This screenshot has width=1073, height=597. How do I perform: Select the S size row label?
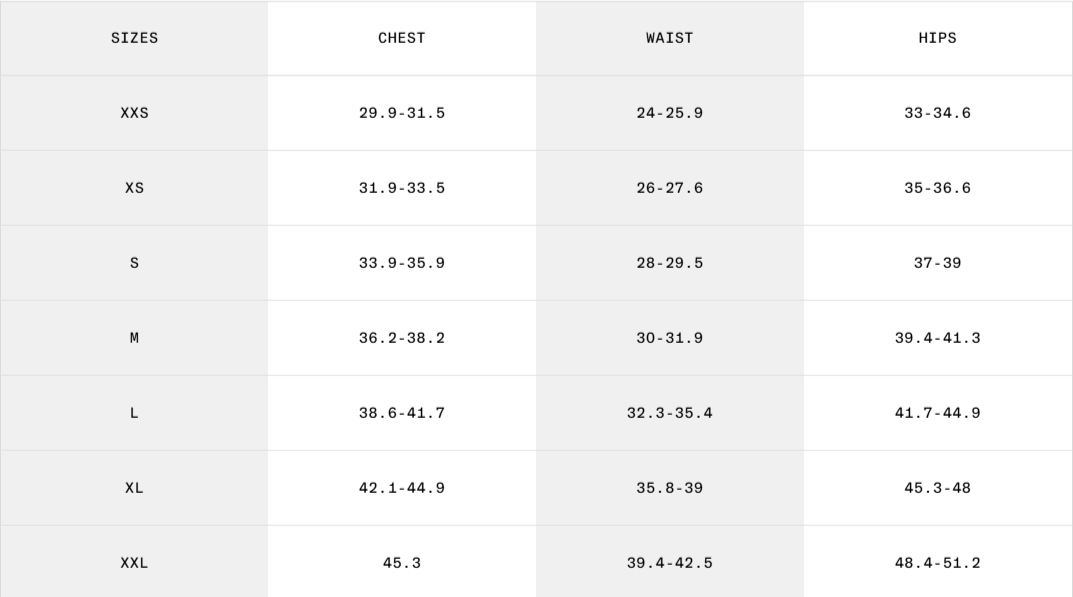pos(134,263)
